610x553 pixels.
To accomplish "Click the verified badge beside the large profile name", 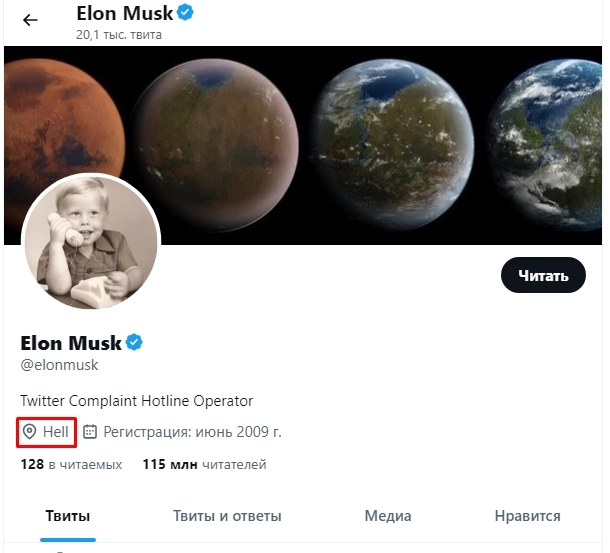I will (134, 343).
